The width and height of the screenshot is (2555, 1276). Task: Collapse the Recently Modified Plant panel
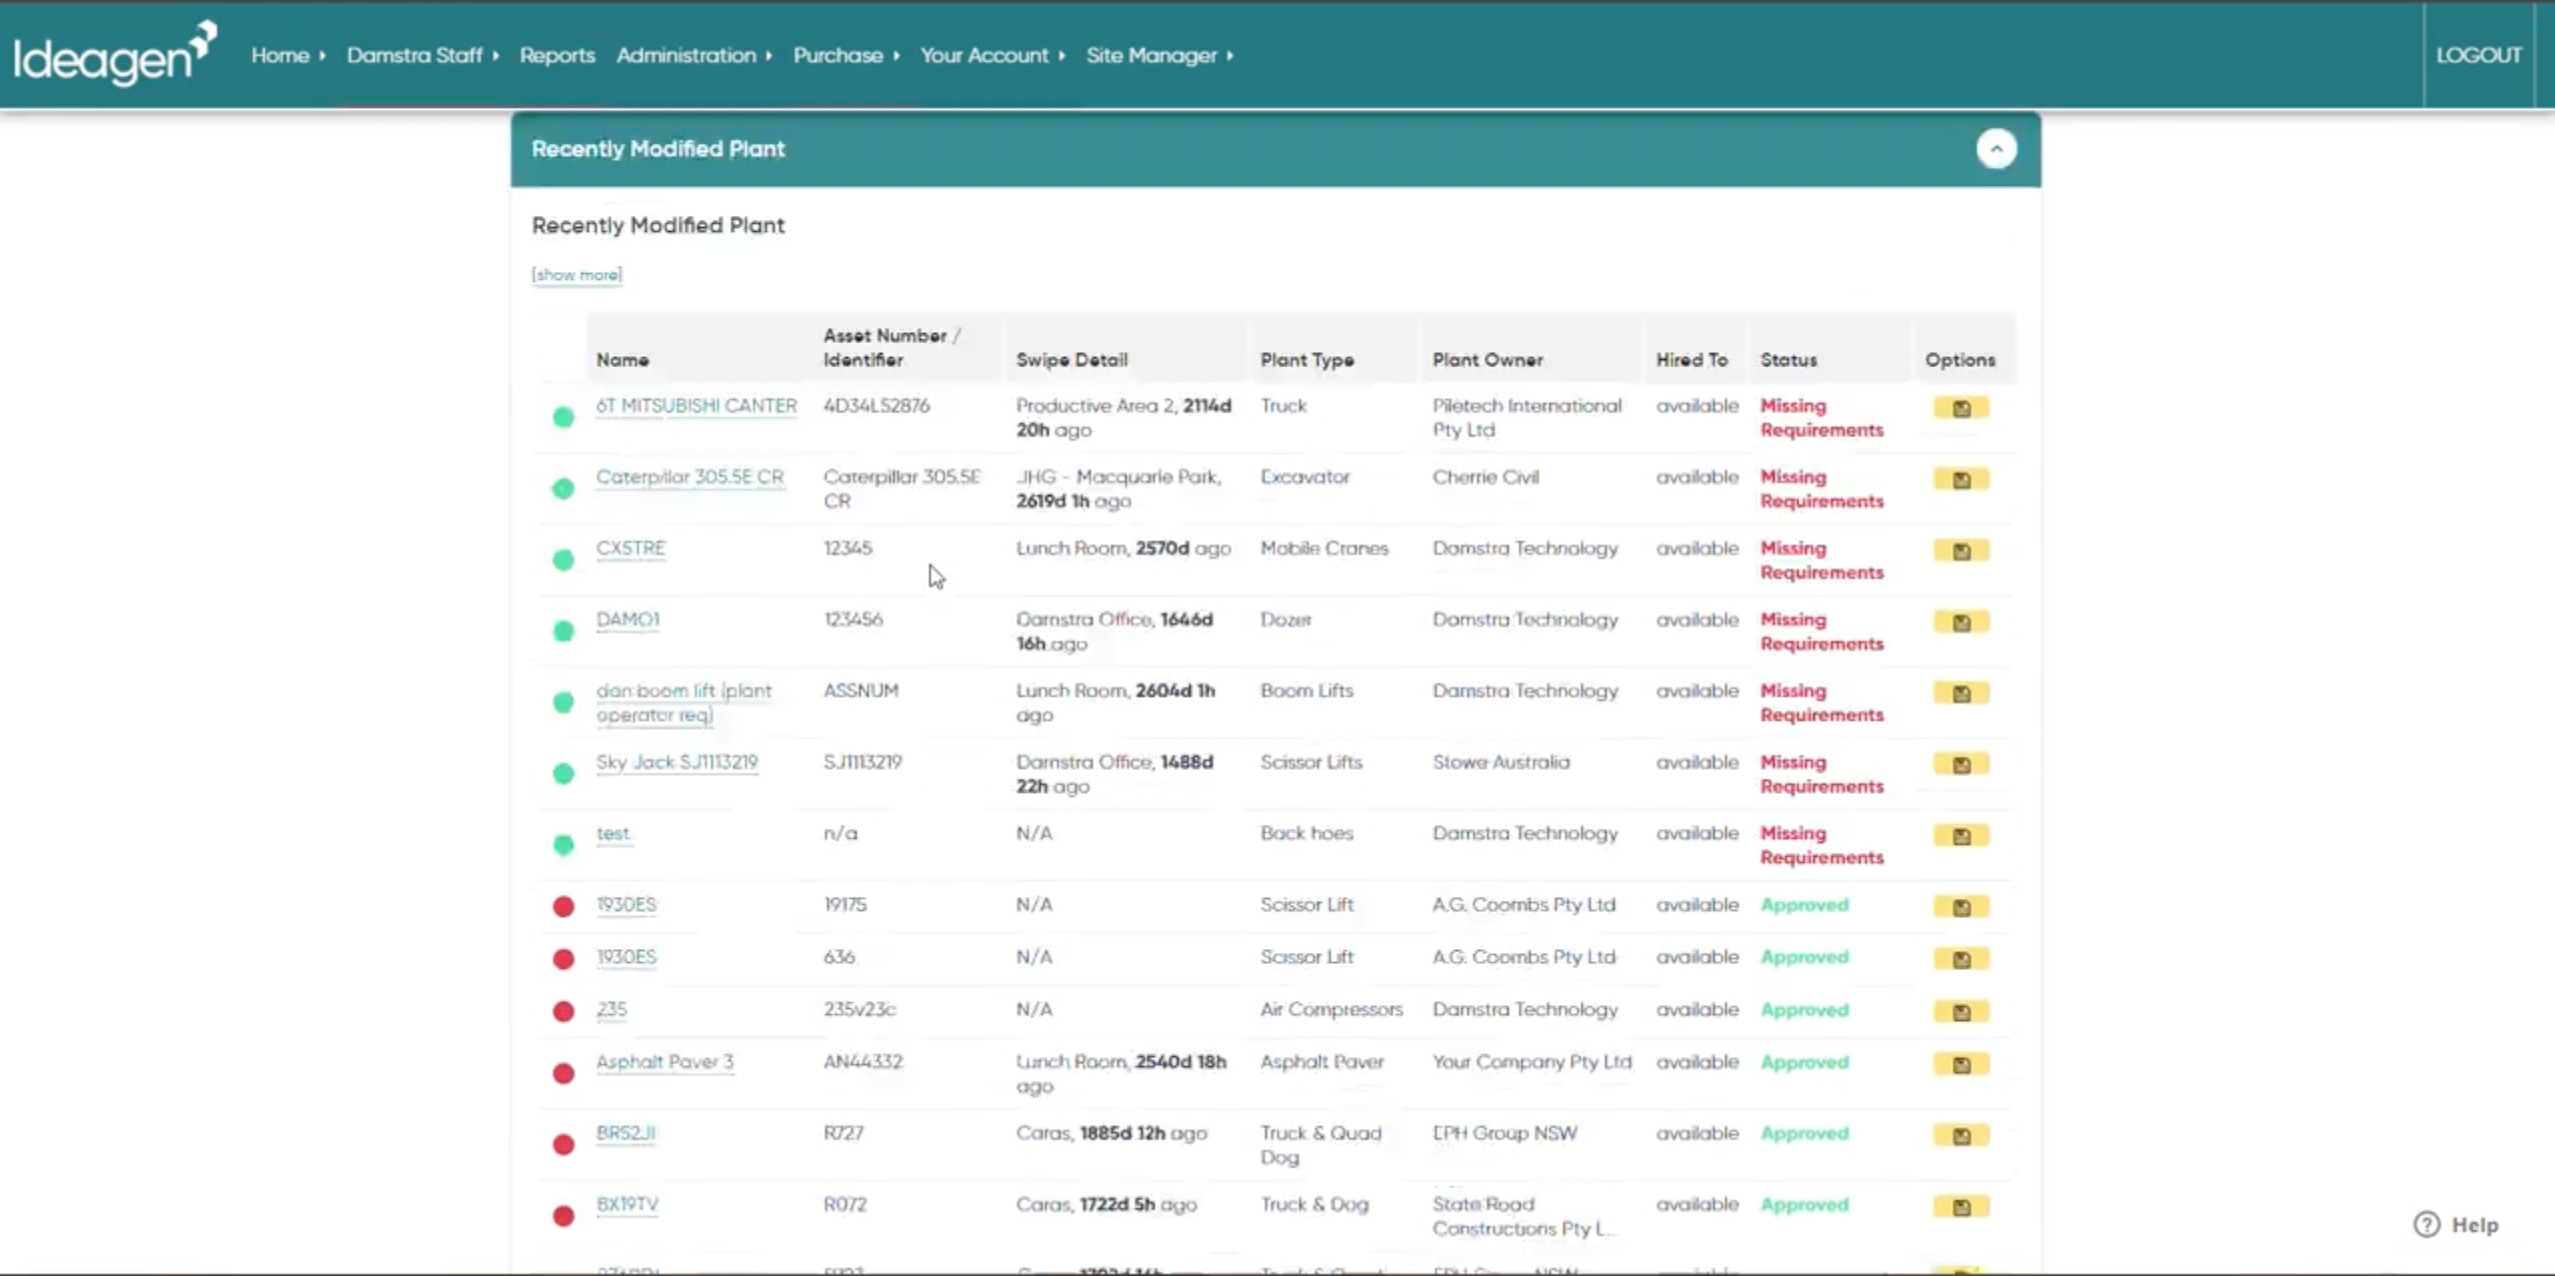(1995, 149)
